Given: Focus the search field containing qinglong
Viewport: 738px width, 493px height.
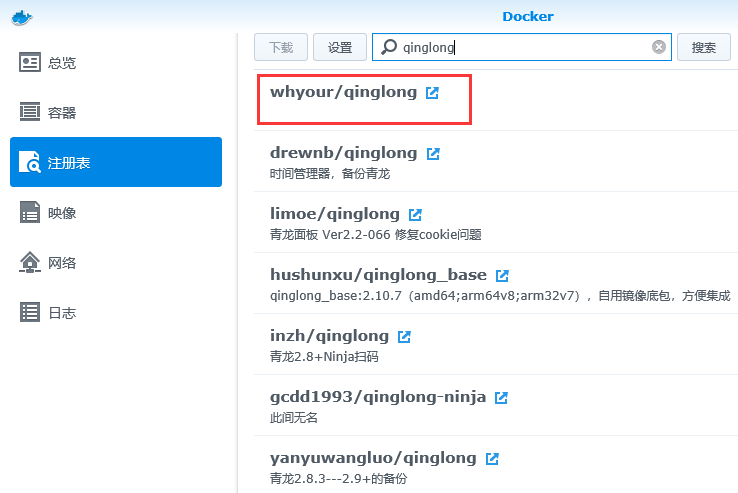Looking at the screenshot, I should 521,47.
